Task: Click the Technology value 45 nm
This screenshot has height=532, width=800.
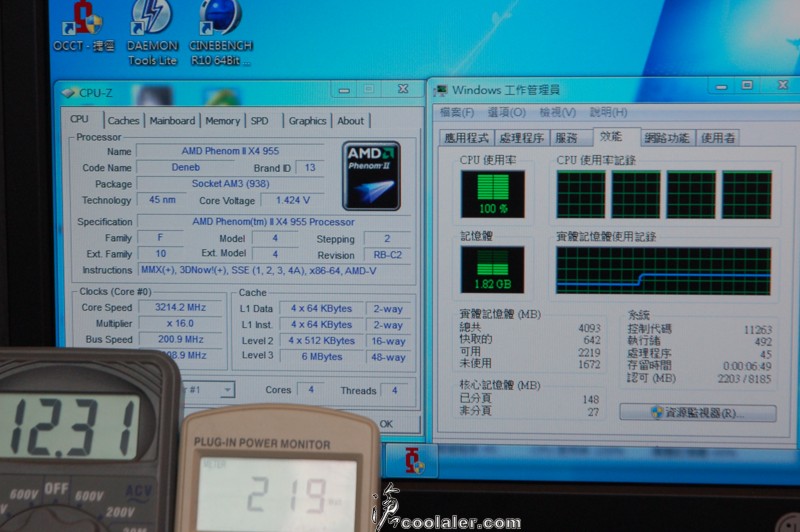Action: 162,200
